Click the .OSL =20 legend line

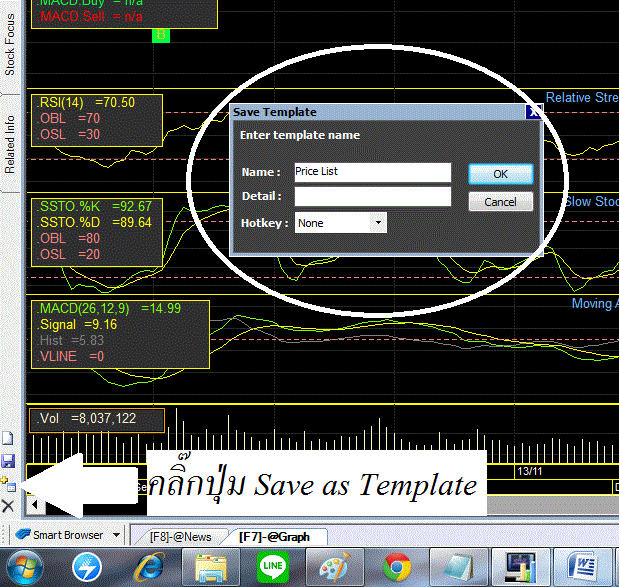pos(69,254)
